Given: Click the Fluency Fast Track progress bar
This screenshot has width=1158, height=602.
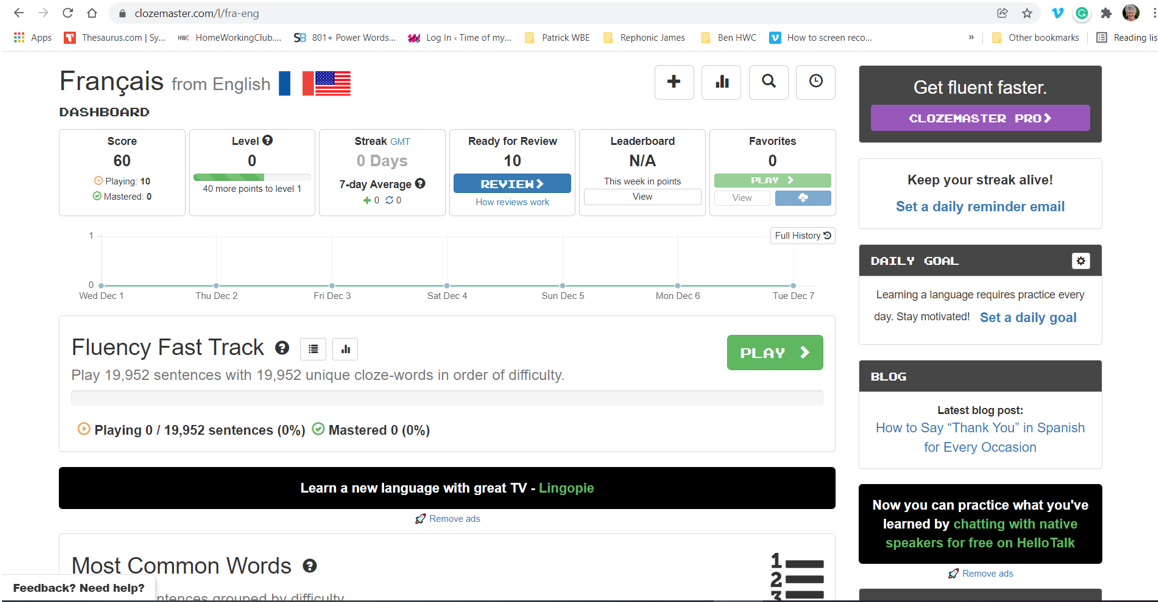Looking at the screenshot, I should 447,398.
